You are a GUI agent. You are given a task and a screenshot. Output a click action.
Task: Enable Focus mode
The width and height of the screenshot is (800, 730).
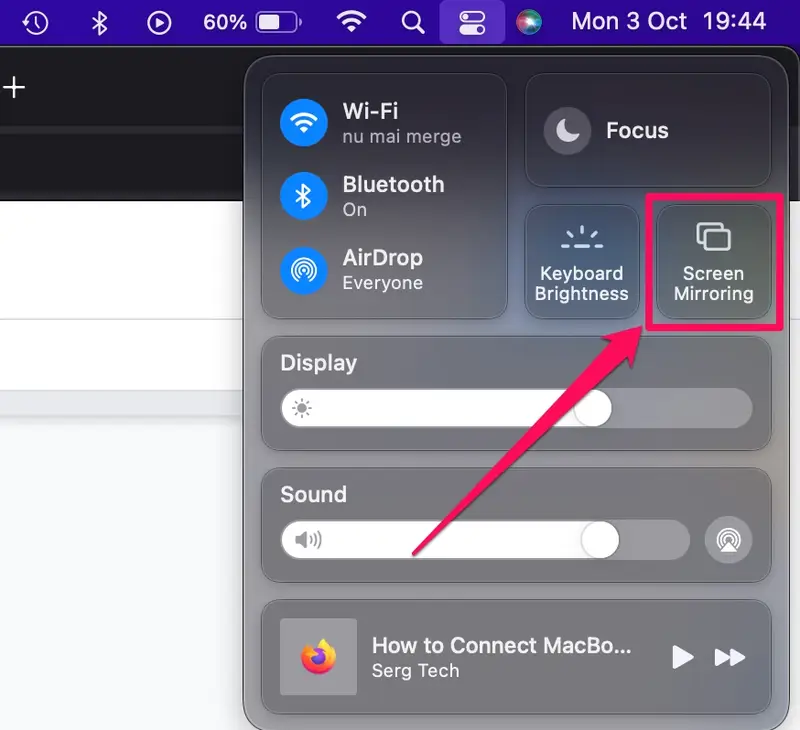567,130
